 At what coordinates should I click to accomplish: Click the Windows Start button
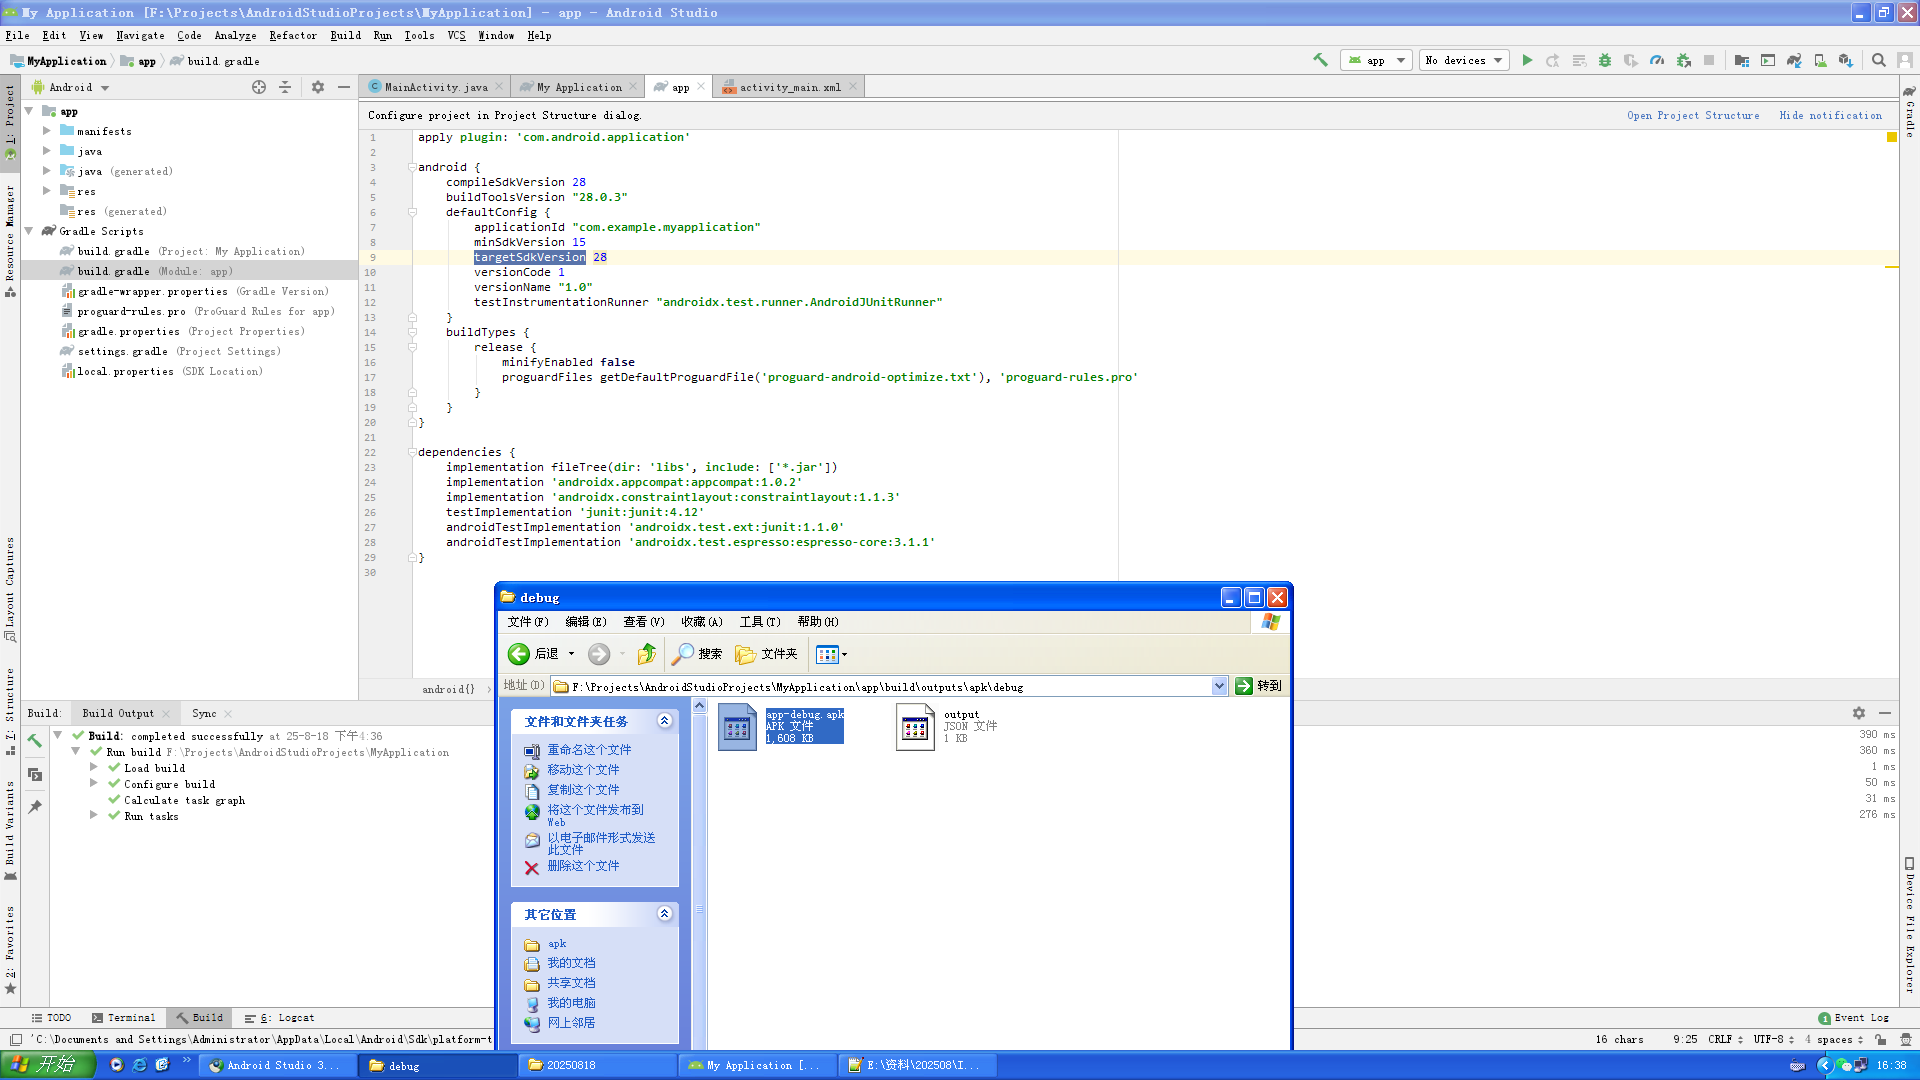click(47, 1065)
